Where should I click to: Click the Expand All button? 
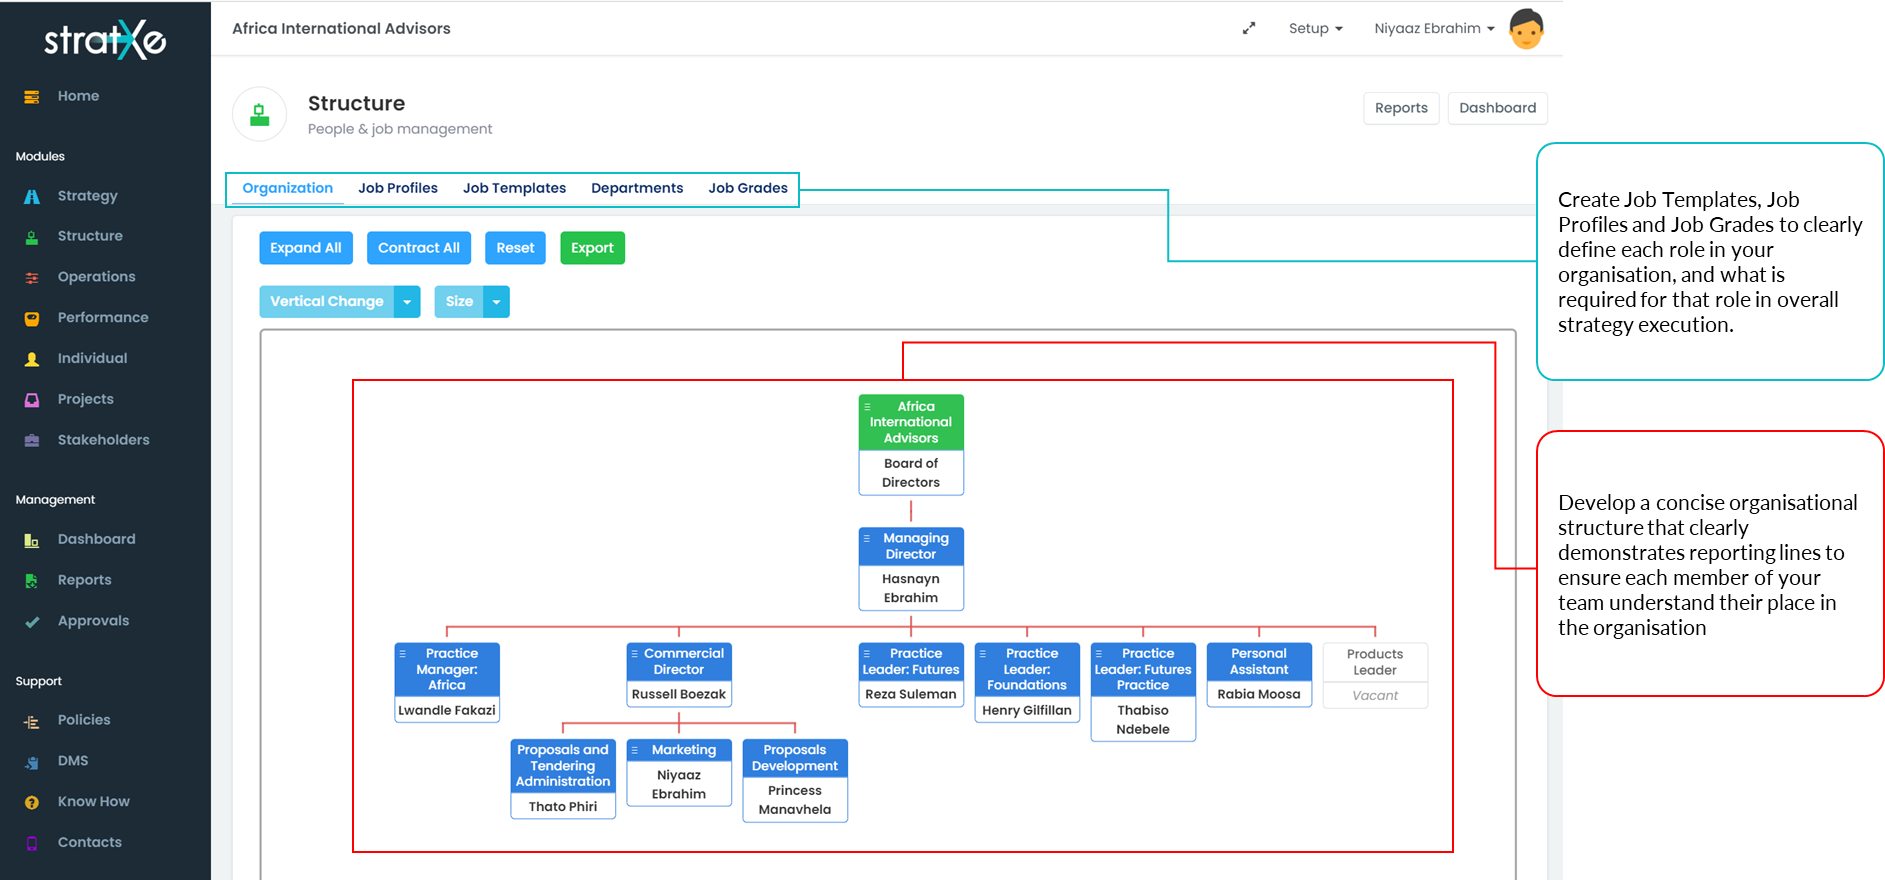point(306,248)
